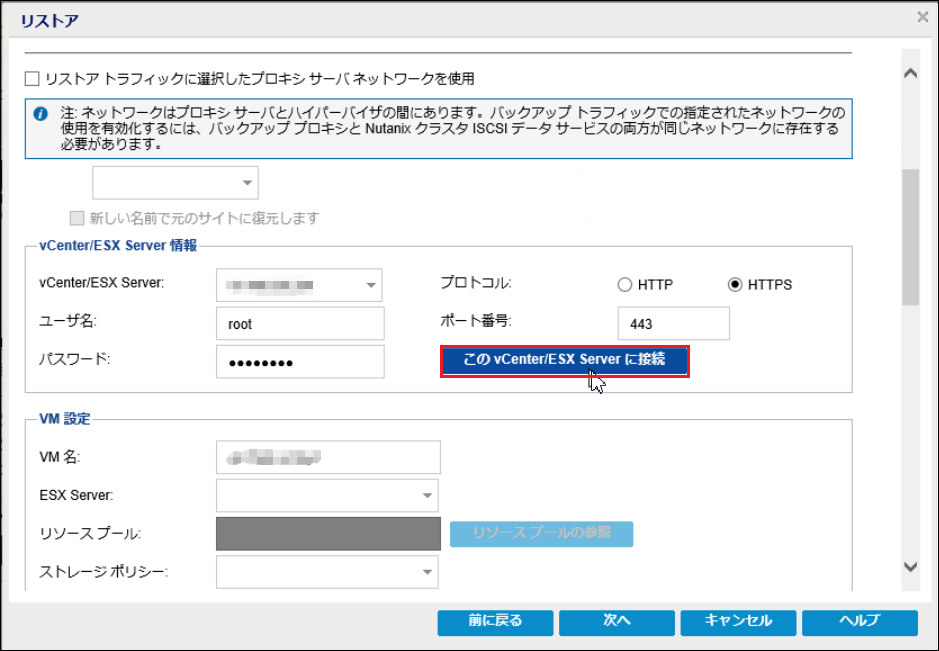Click 次へ to proceed
Image resolution: width=939 pixels, height=651 pixels.
point(616,621)
